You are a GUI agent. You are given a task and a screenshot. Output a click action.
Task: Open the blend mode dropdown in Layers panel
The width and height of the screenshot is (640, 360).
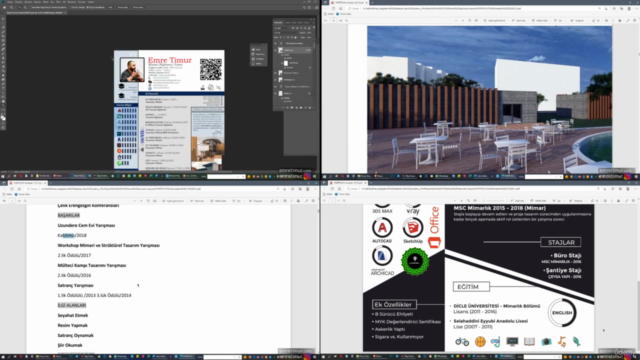click(287, 33)
